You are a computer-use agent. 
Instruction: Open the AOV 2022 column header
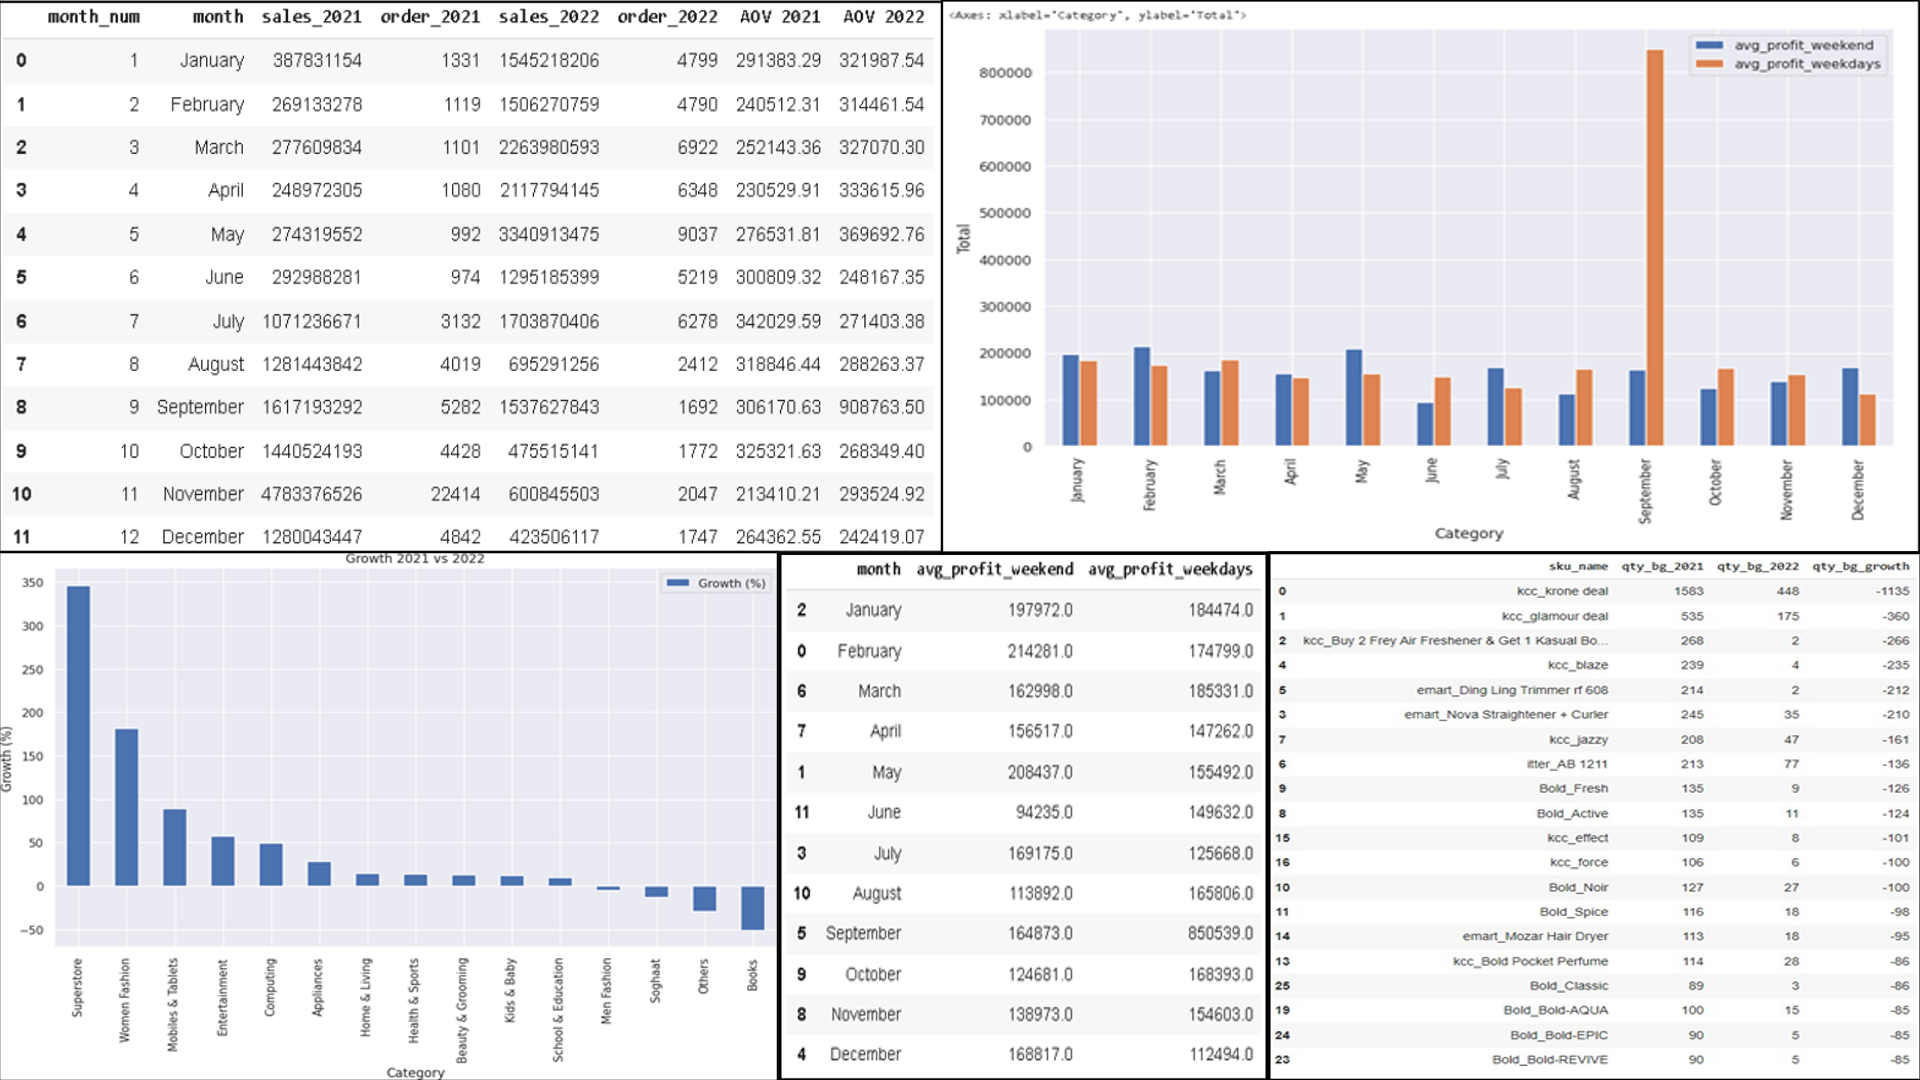[x=884, y=16]
